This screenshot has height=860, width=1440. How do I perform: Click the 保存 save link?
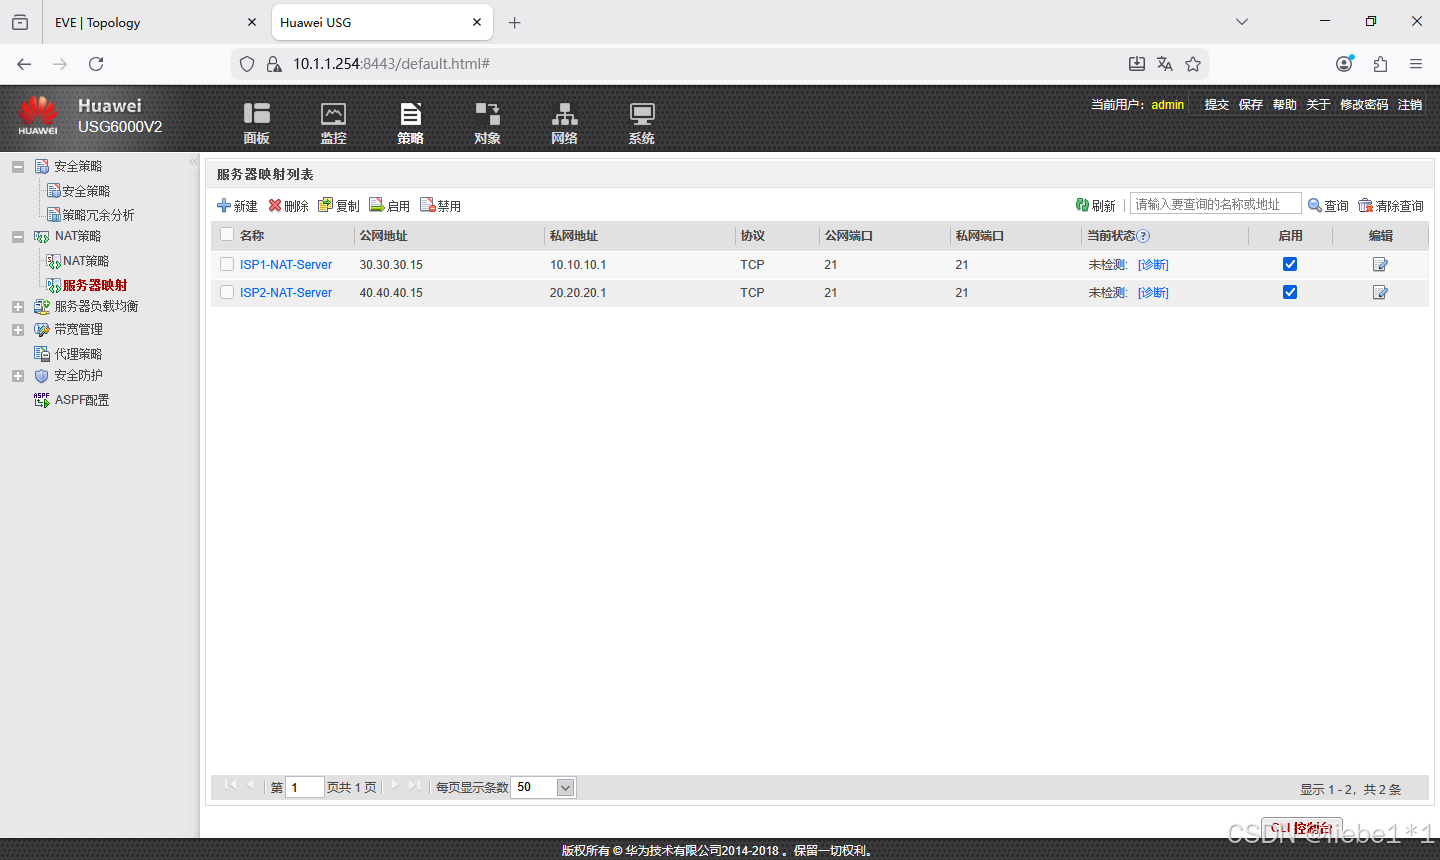pyautogui.click(x=1250, y=104)
